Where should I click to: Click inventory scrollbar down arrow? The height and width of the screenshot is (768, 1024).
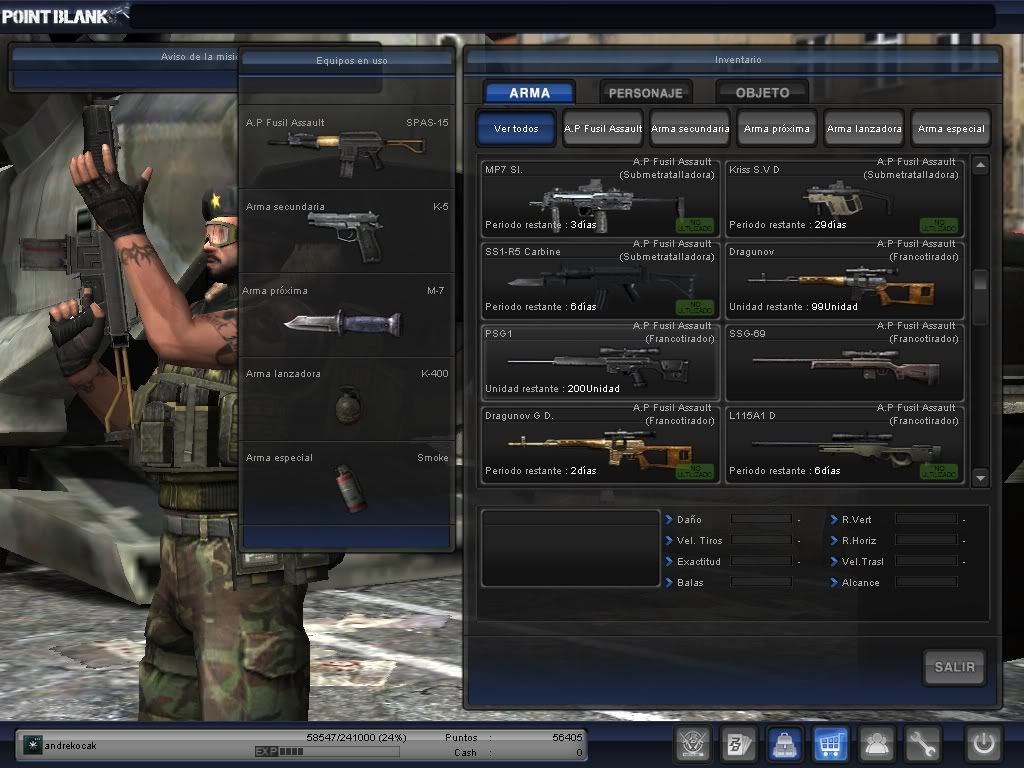pyautogui.click(x=980, y=478)
